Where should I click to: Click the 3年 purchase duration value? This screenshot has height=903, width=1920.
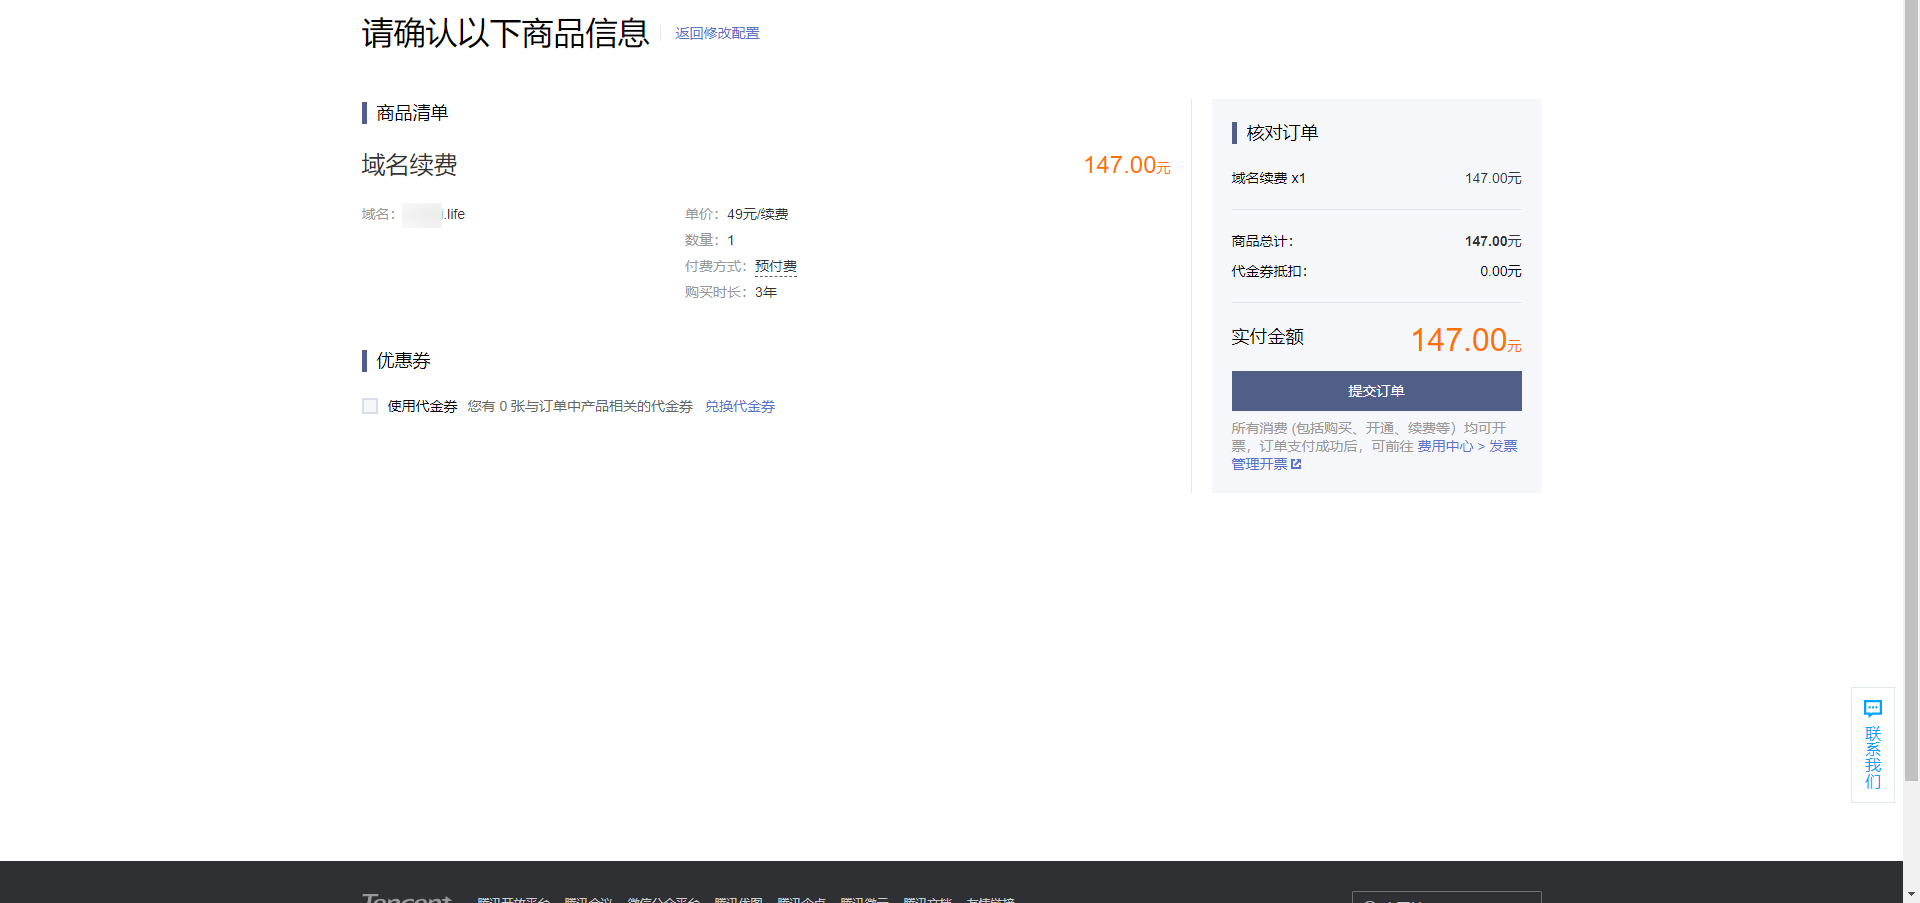coord(766,292)
